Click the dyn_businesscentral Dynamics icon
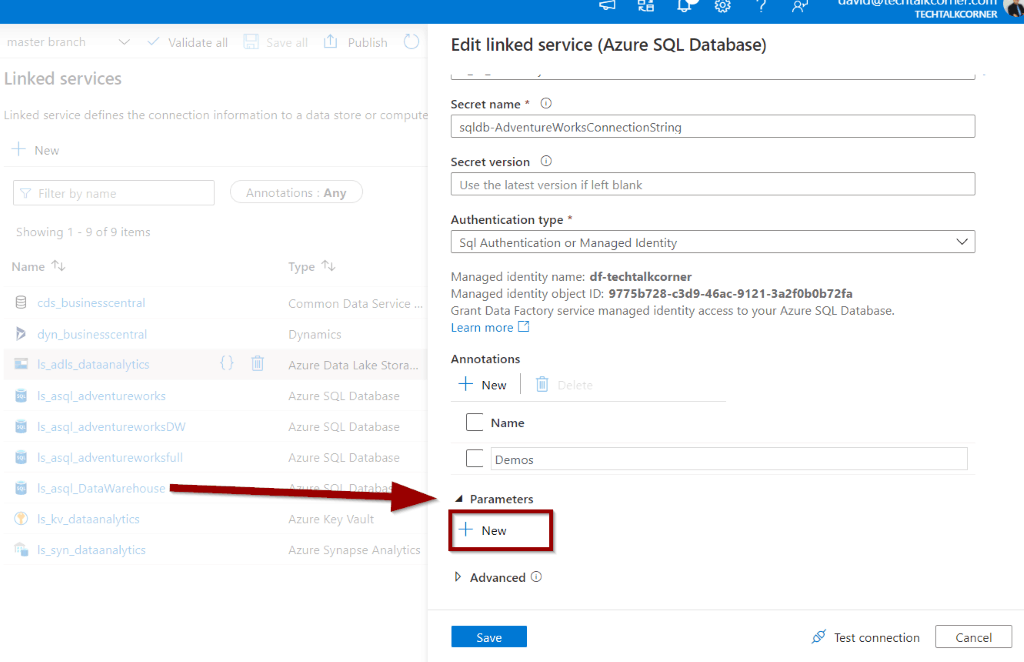The image size is (1024, 662). pos(21,334)
